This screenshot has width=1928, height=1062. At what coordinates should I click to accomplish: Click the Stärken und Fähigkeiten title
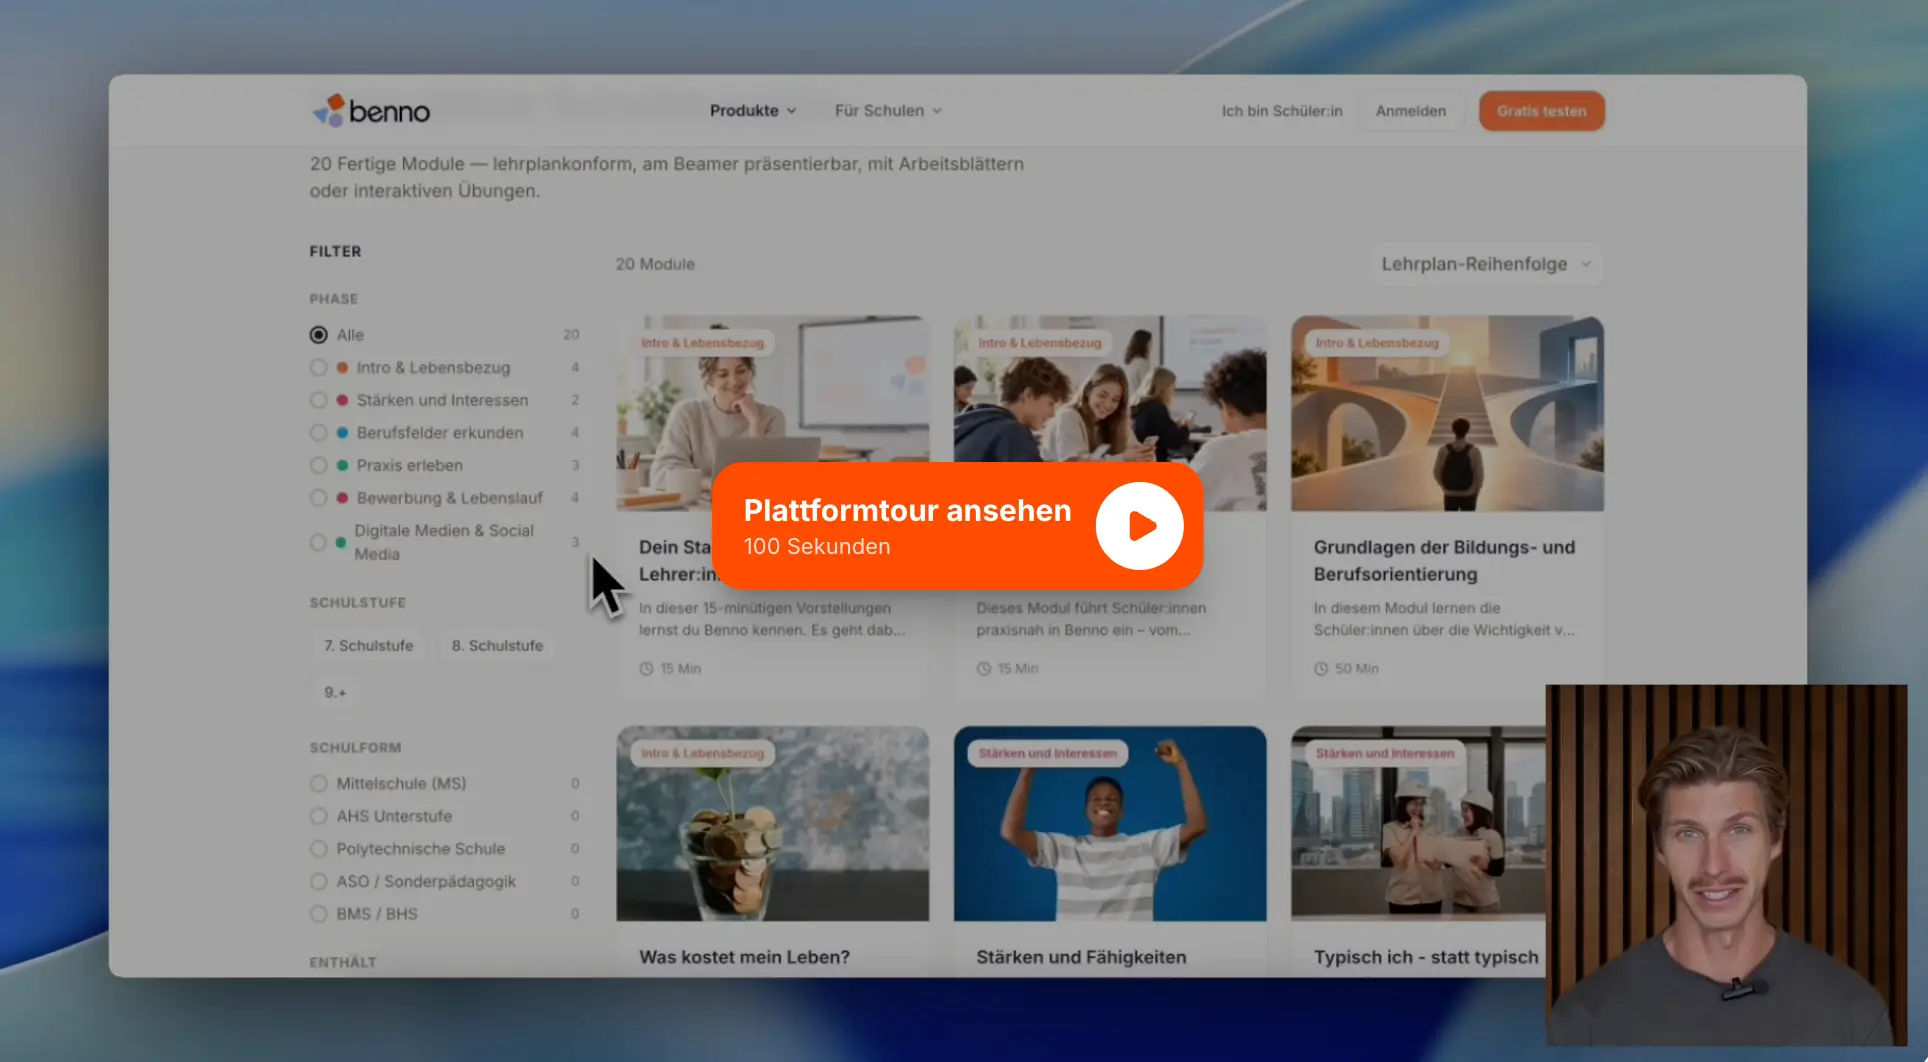1081,957
